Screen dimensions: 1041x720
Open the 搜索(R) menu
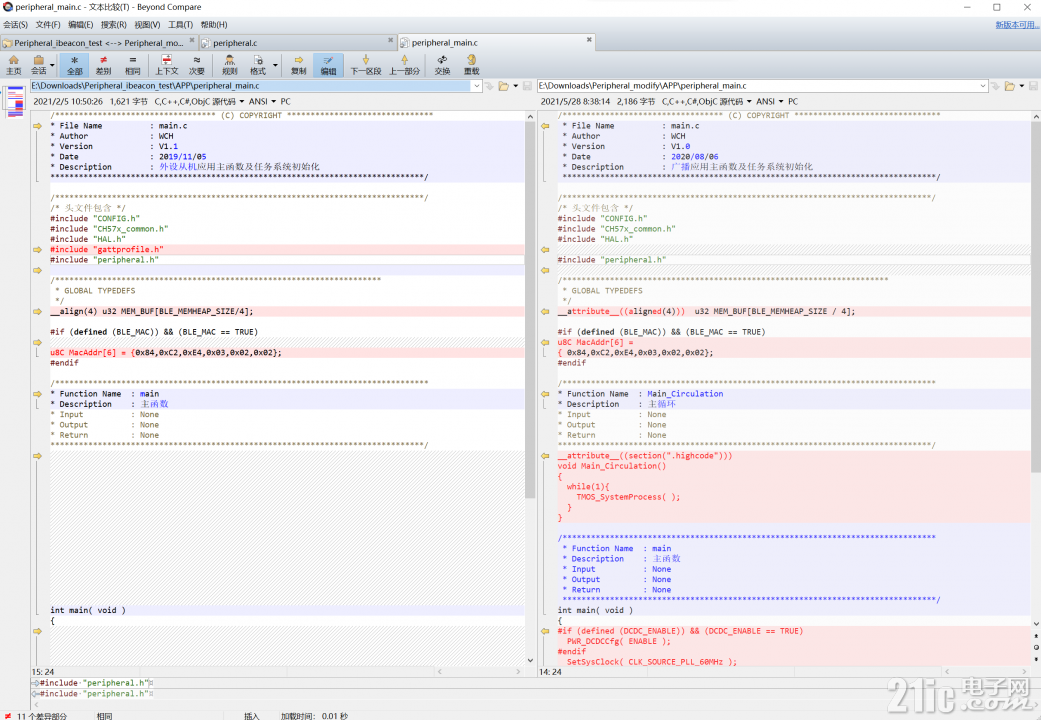click(x=114, y=25)
